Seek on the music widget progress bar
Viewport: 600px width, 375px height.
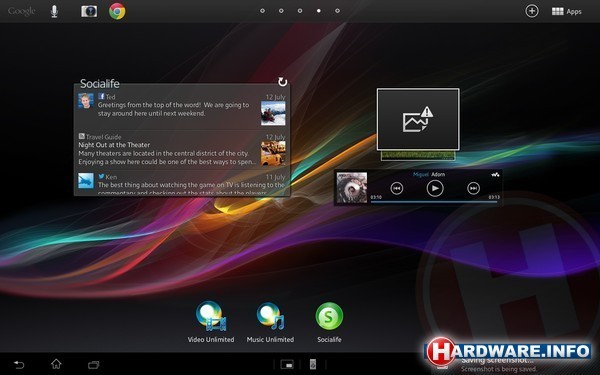[x=435, y=202]
